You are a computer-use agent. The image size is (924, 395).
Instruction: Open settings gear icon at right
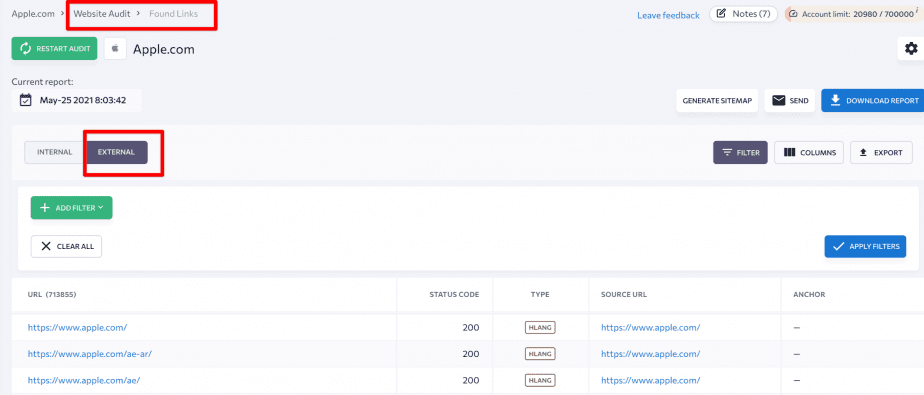click(x=911, y=49)
